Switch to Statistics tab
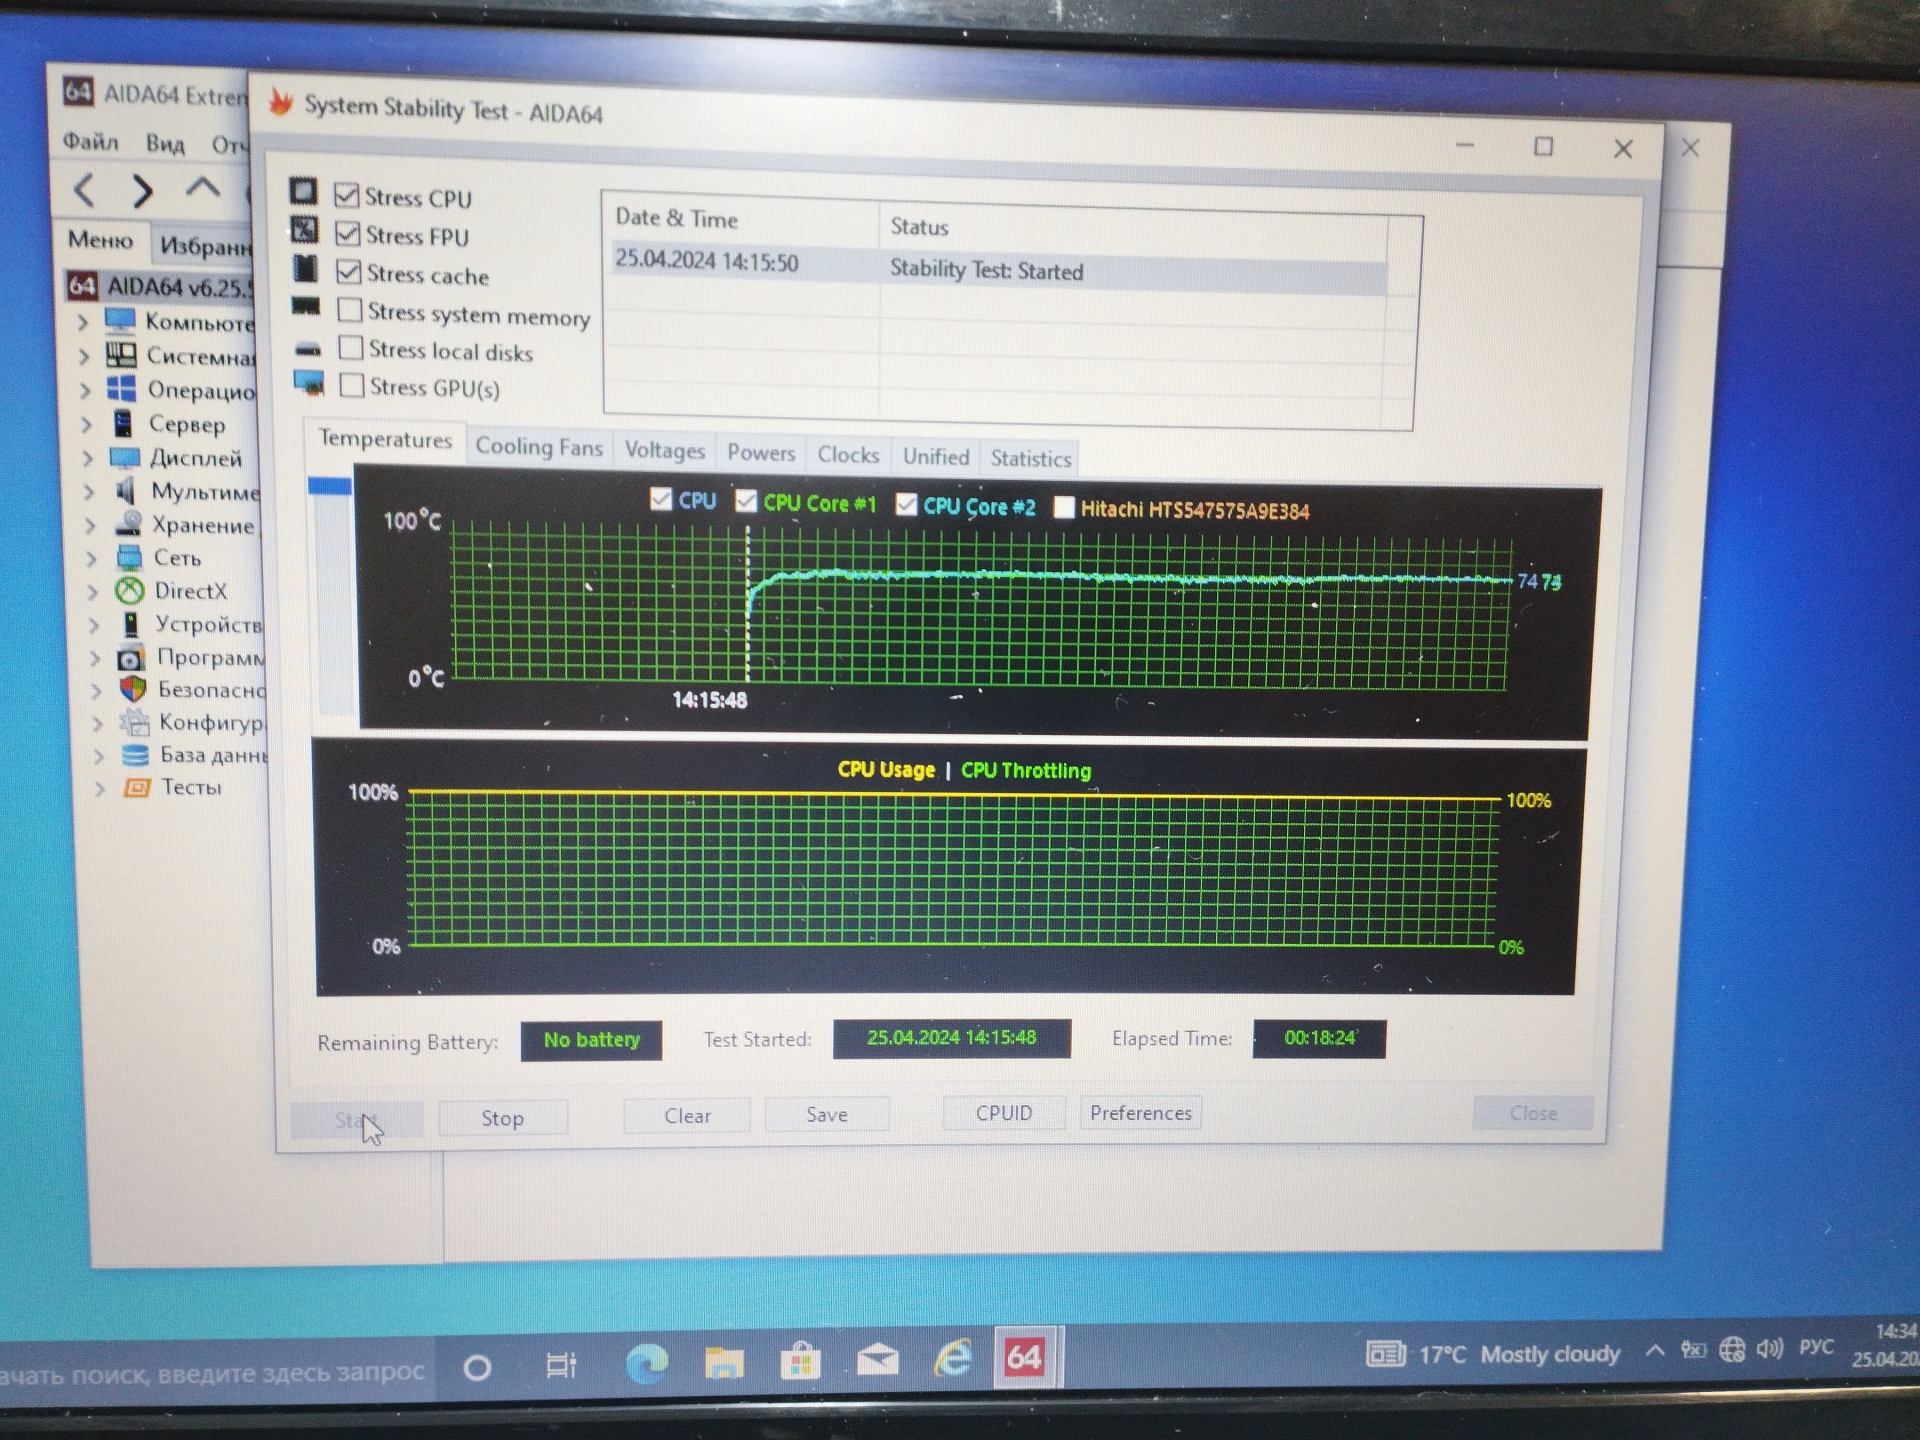The width and height of the screenshot is (1920, 1440). point(1031,459)
